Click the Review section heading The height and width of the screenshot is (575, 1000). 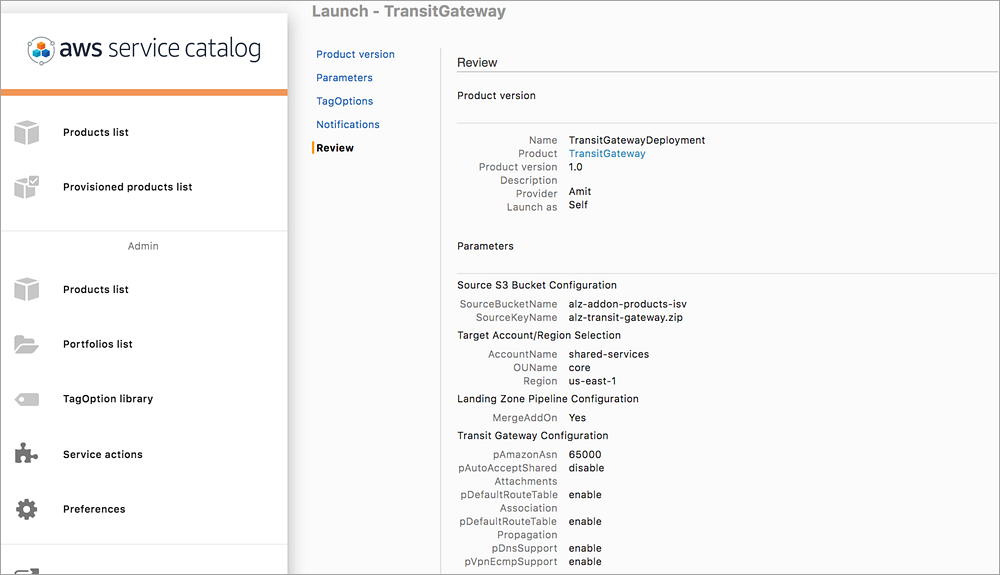[477, 62]
